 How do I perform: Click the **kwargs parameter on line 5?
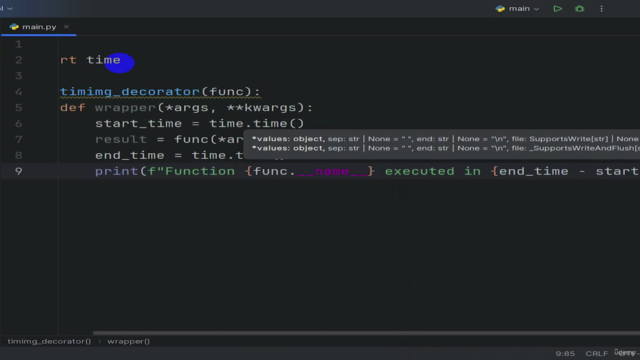coord(261,108)
